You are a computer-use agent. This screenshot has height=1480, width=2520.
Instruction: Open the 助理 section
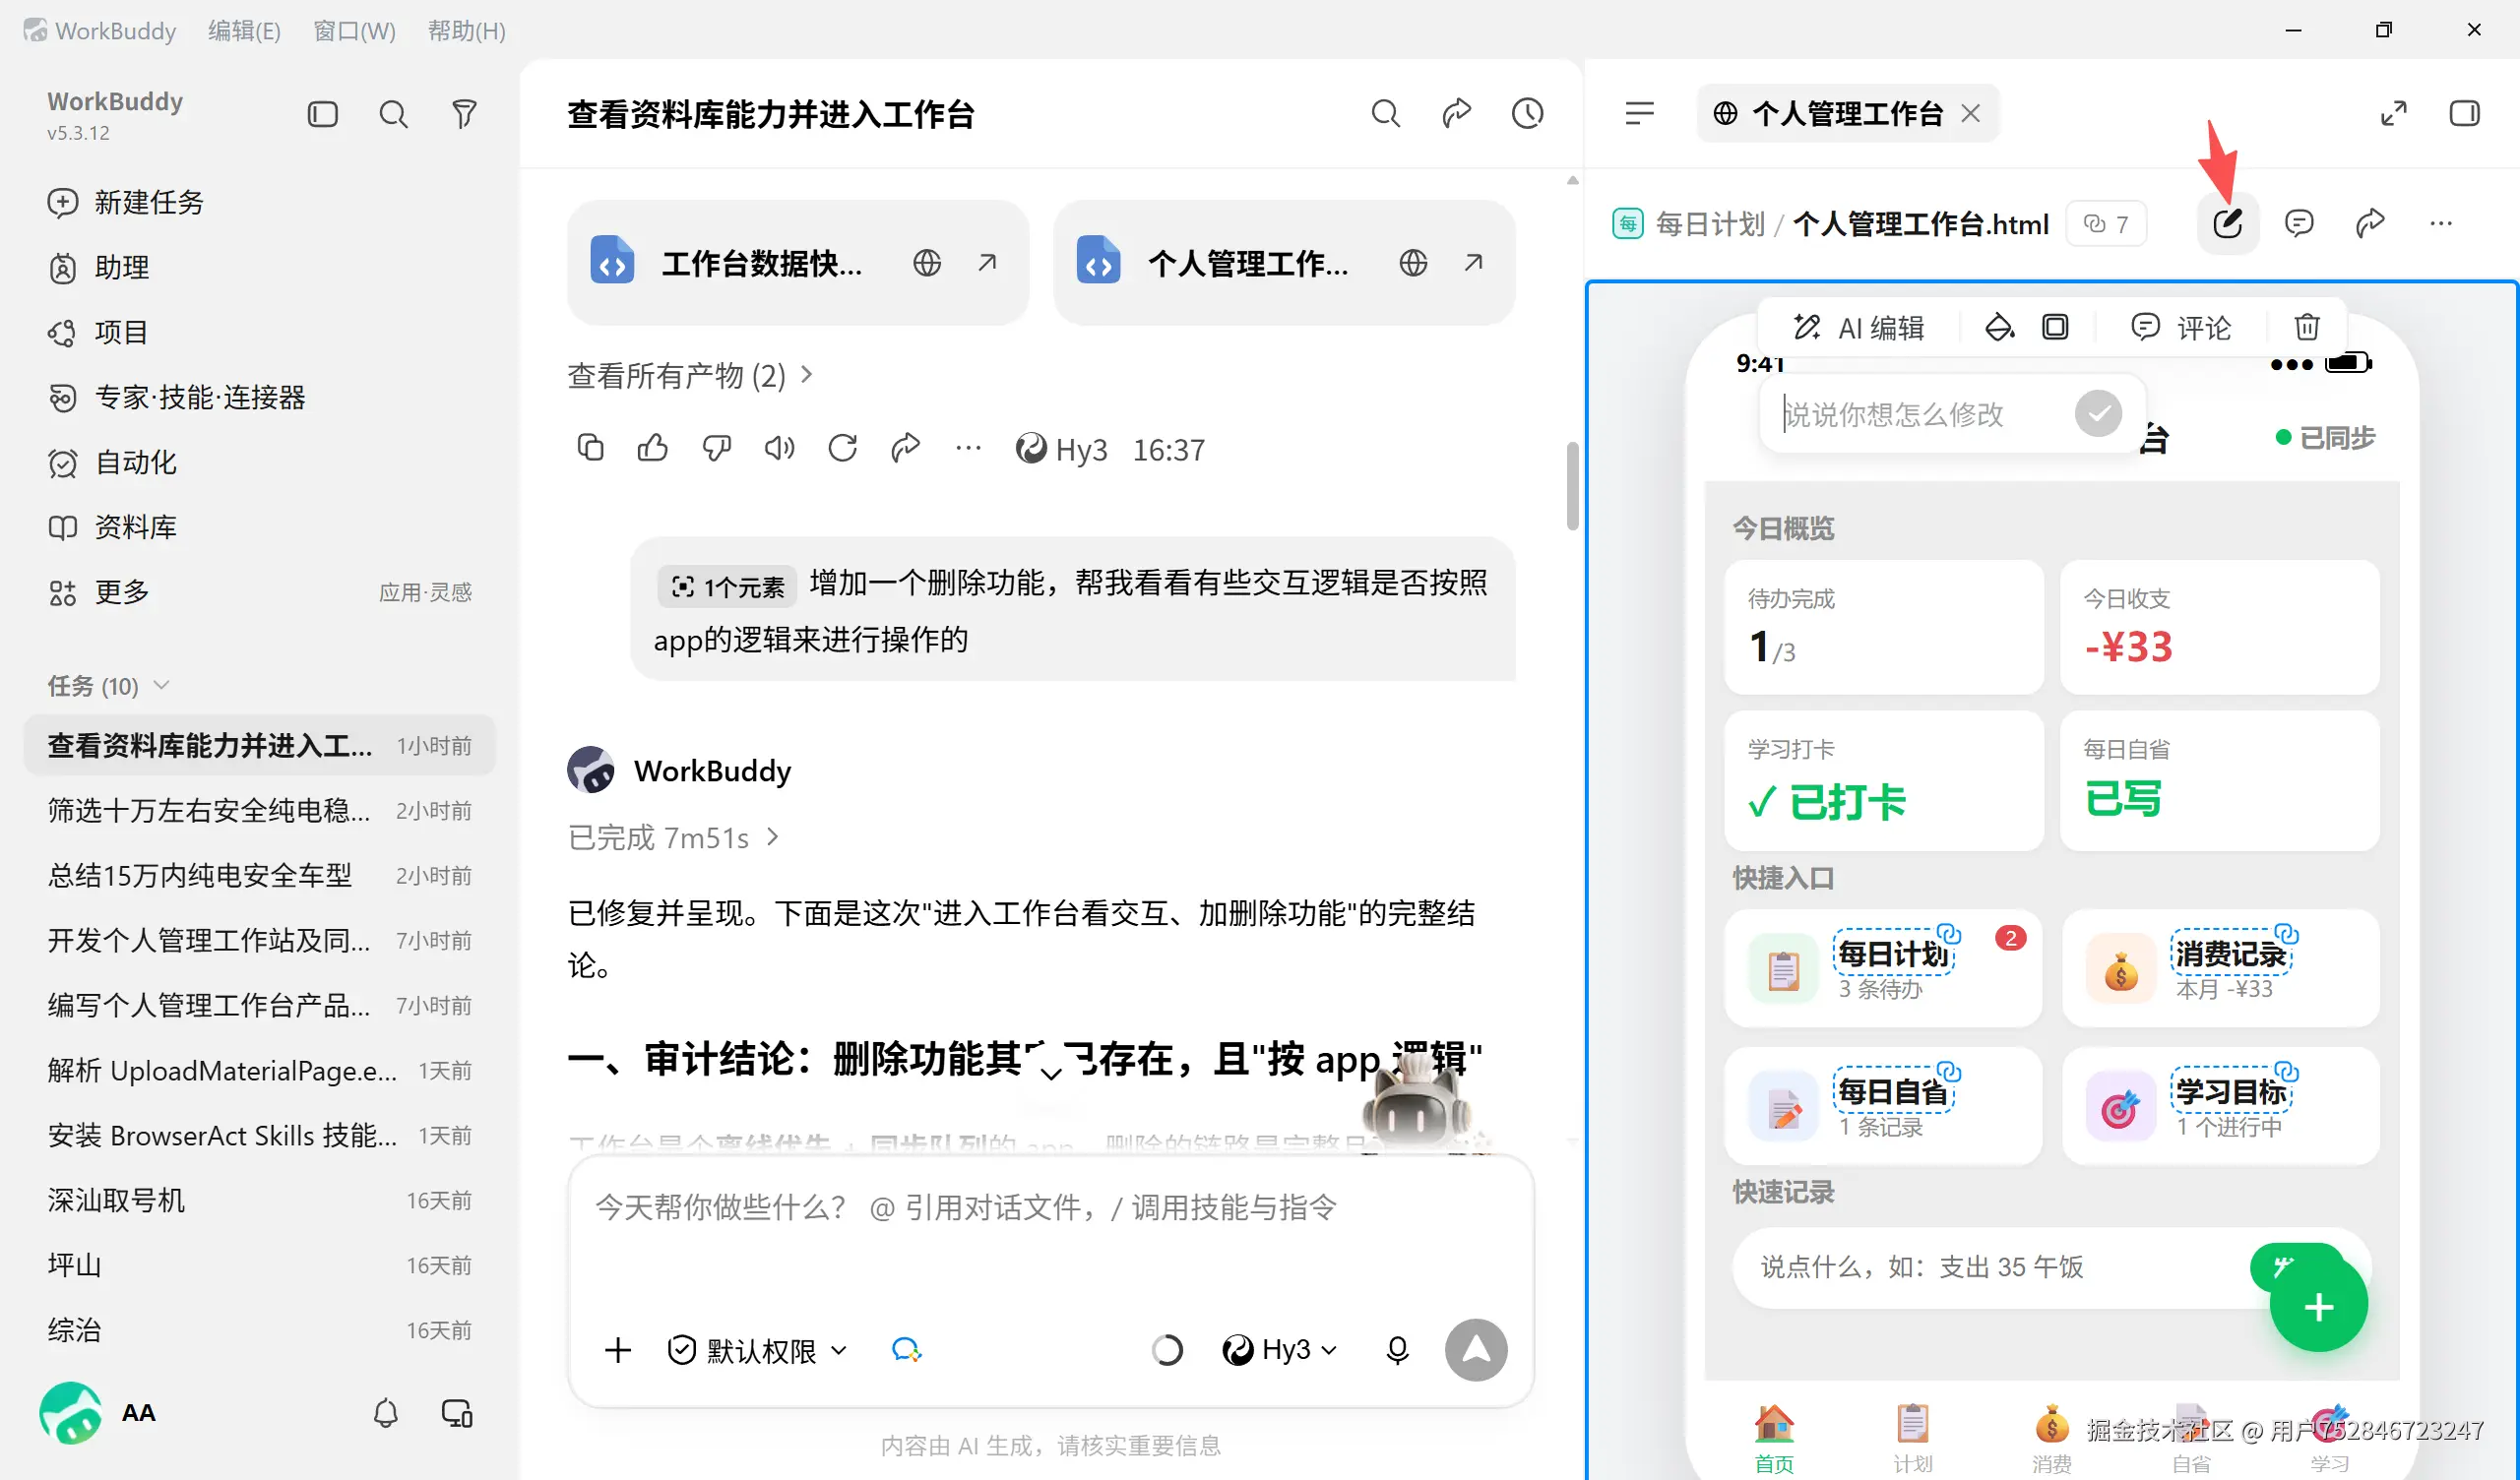click(99, 267)
